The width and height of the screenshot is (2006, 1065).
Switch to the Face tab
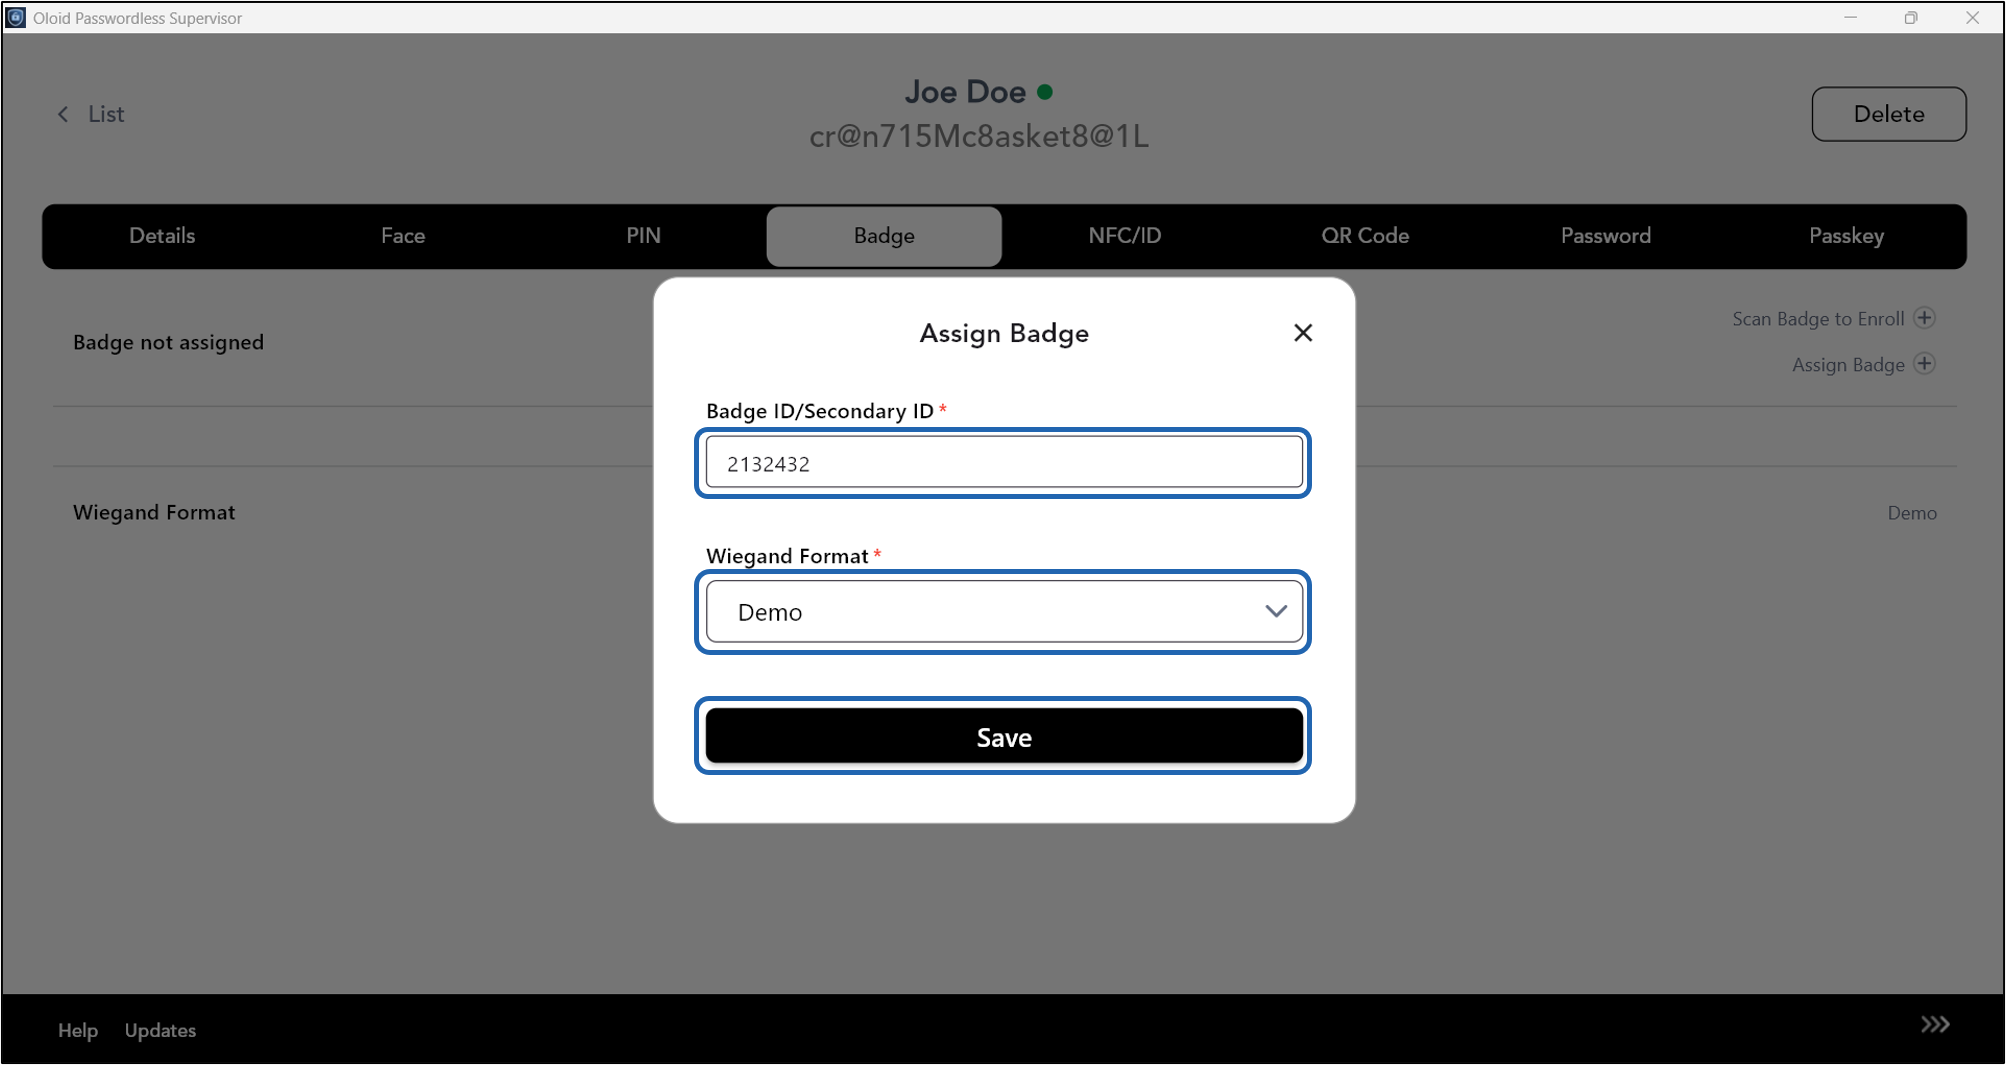(403, 236)
